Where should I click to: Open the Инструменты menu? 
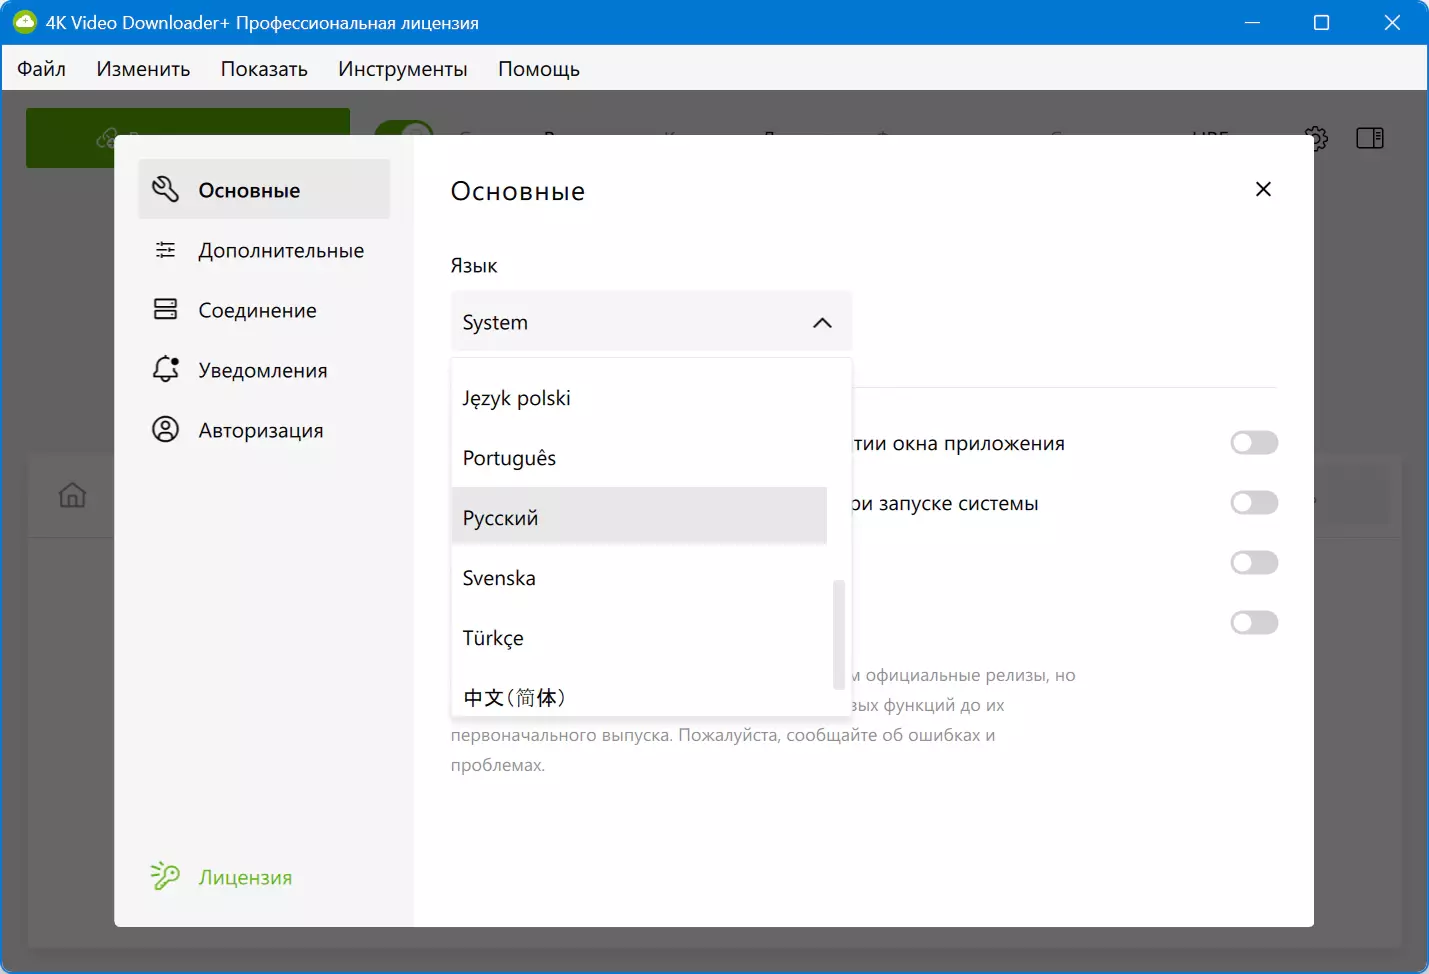click(x=402, y=69)
